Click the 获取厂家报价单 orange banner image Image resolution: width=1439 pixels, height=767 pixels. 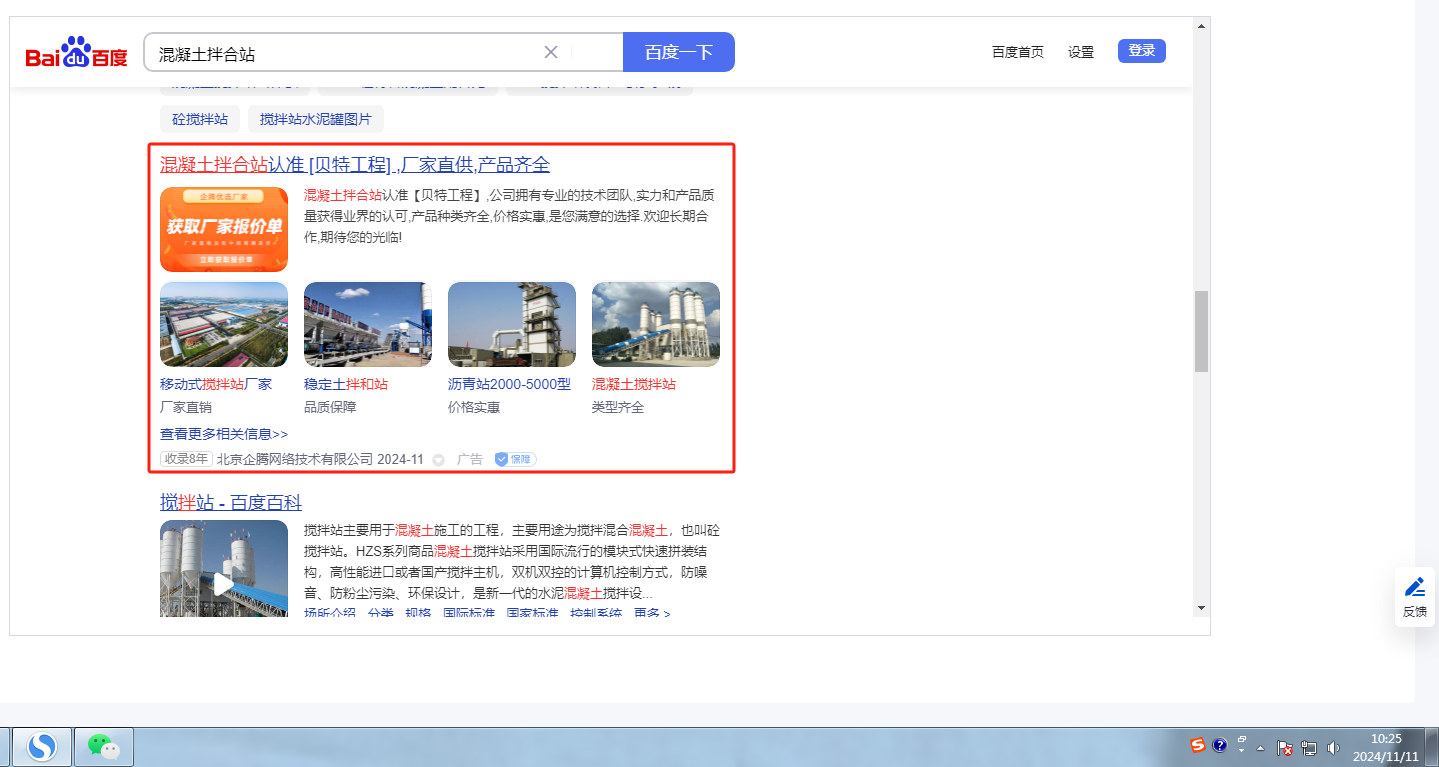click(224, 229)
